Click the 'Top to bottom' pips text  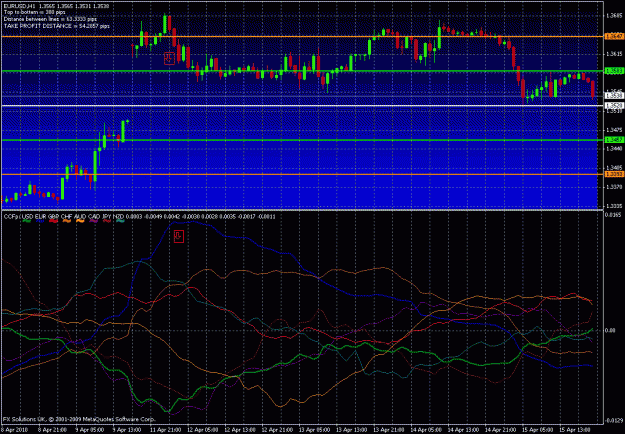pos(35,12)
